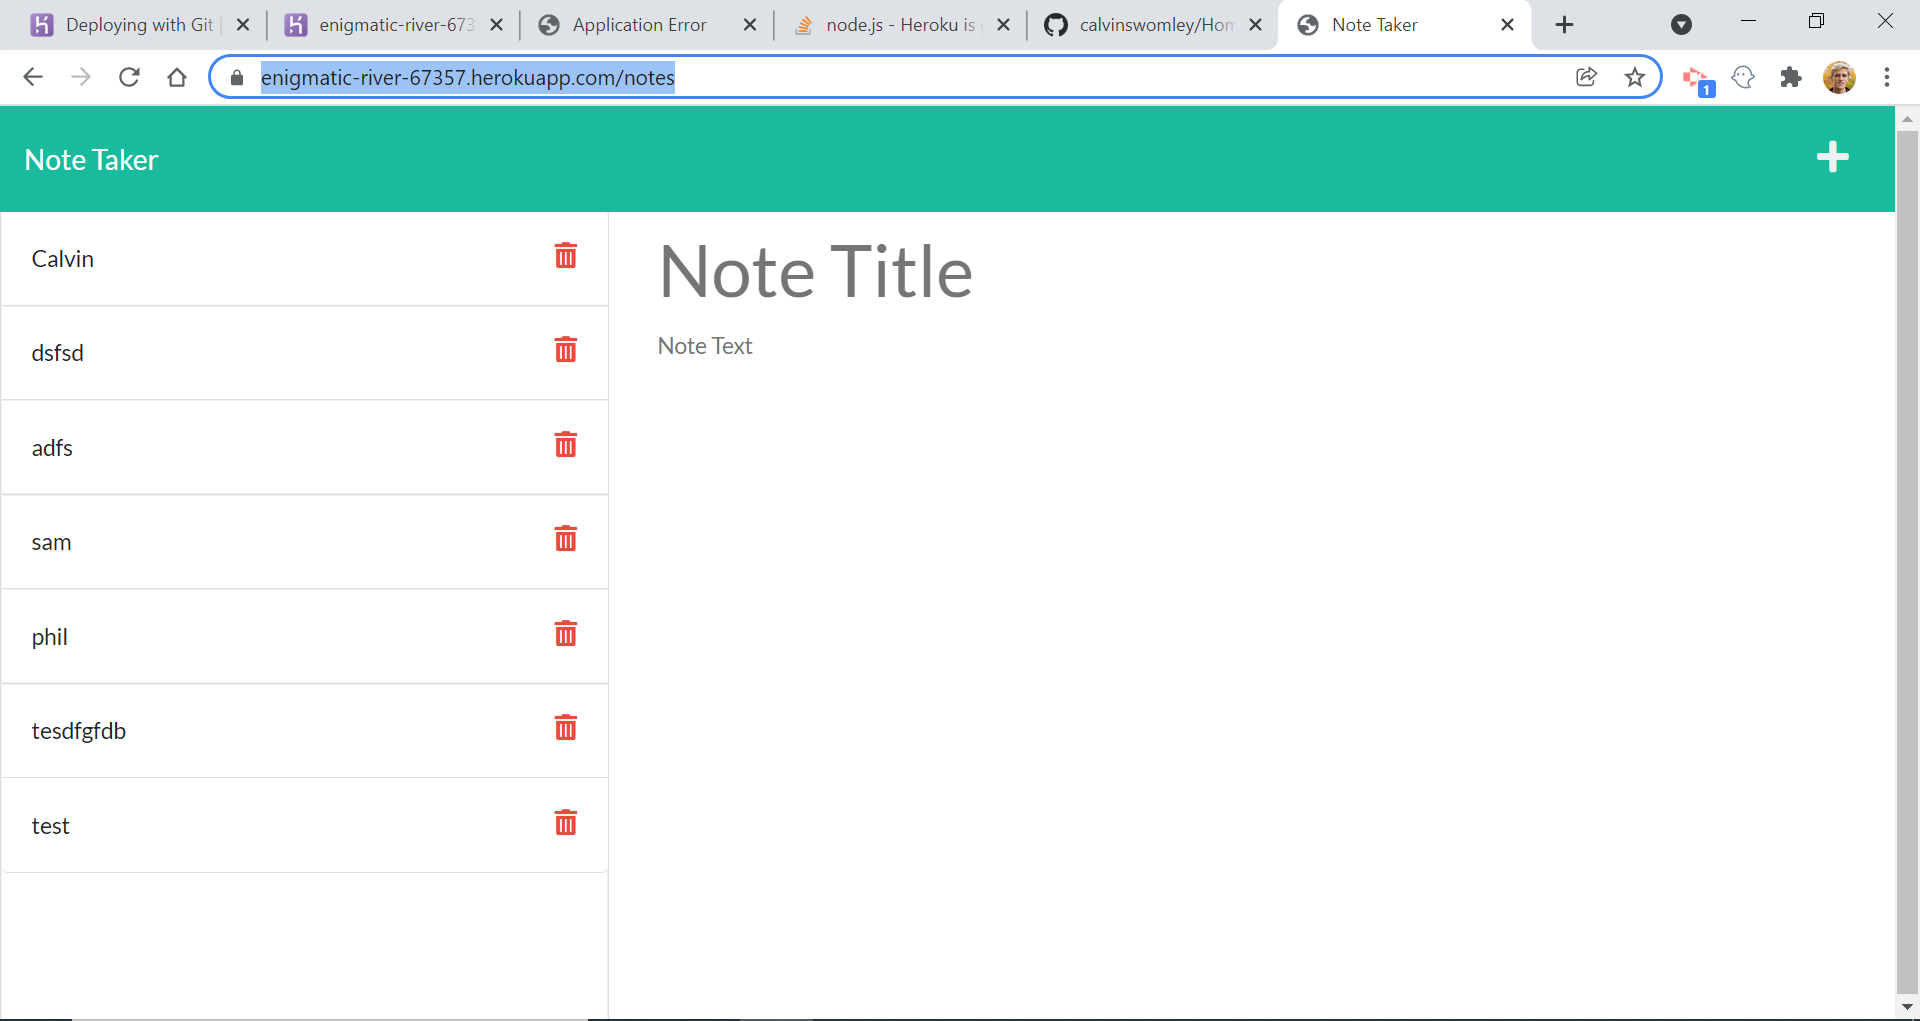This screenshot has height=1021, width=1920.
Task: Click the reload page icon
Action: [x=129, y=77]
